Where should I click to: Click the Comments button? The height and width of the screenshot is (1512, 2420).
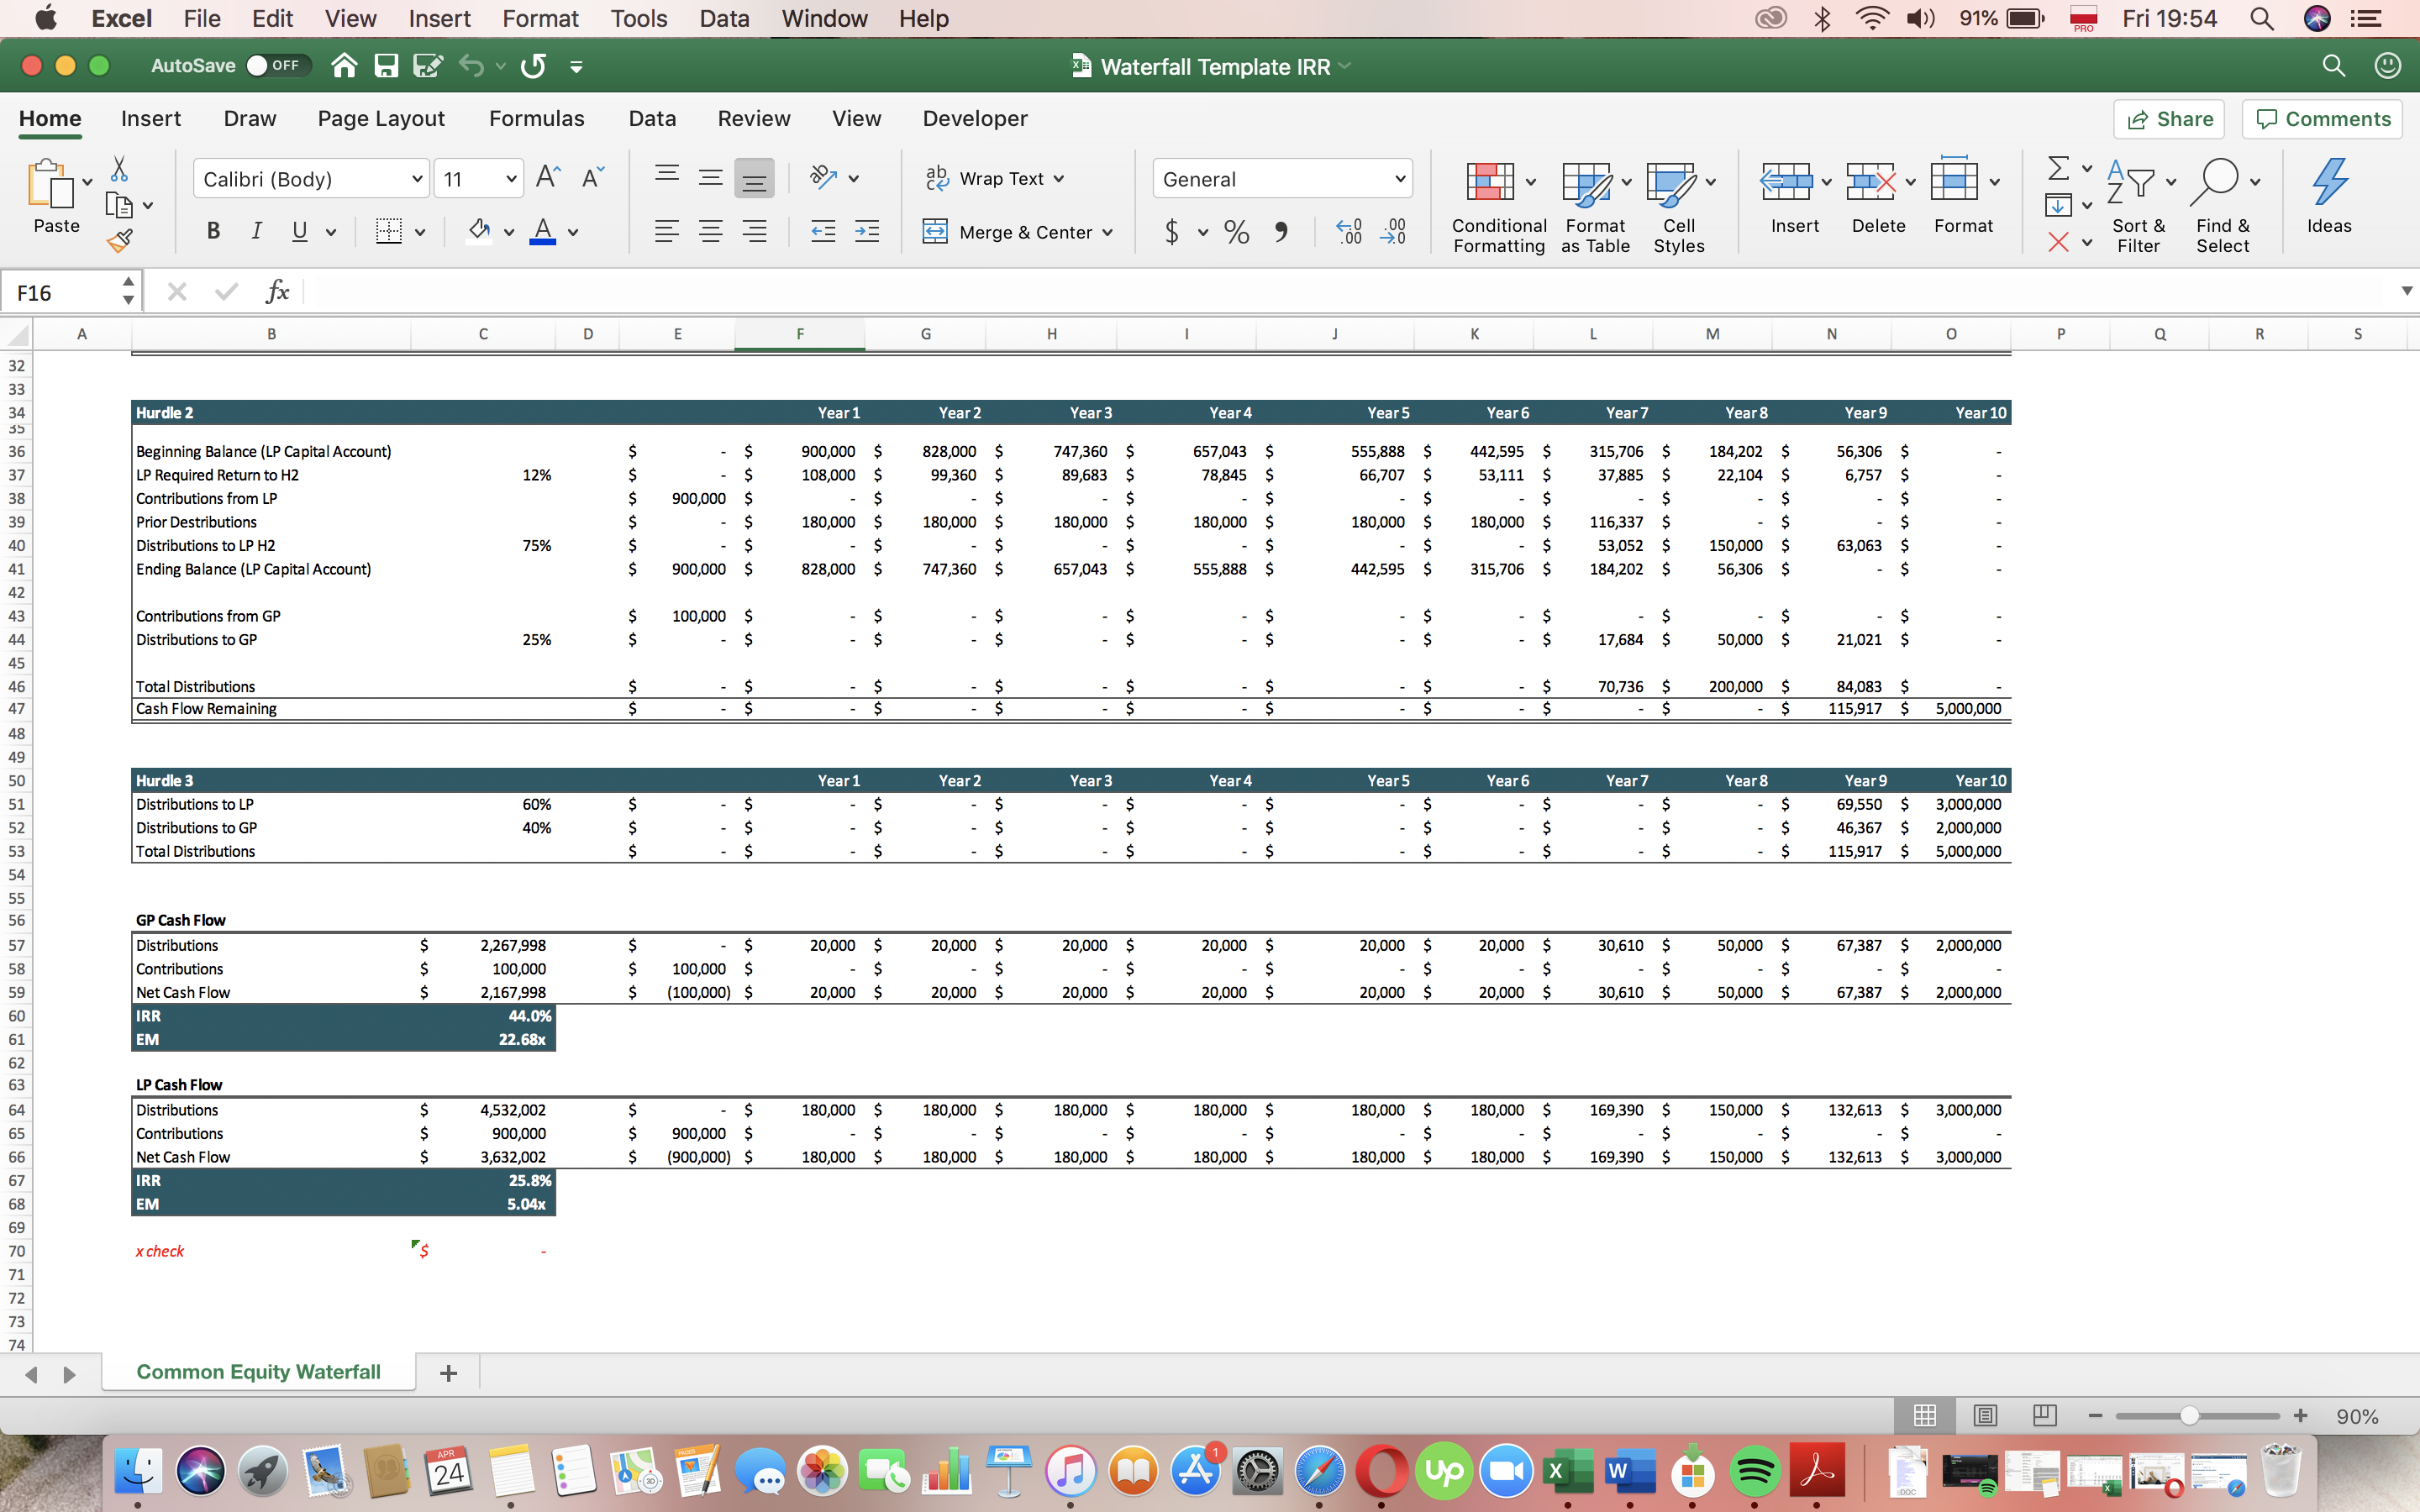pos(2322,119)
